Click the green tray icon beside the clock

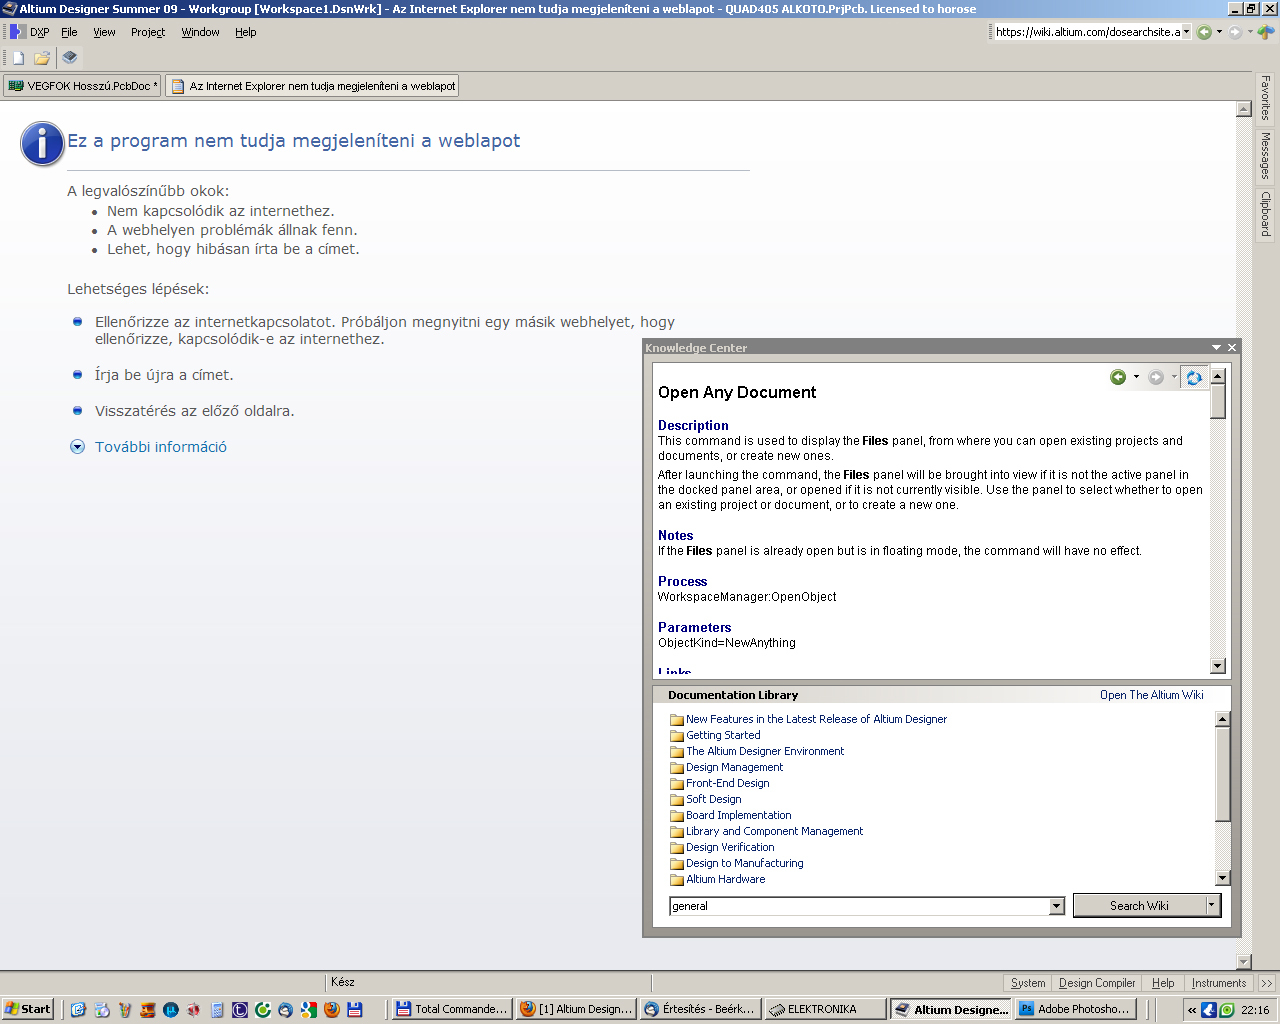[1227, 1010]
